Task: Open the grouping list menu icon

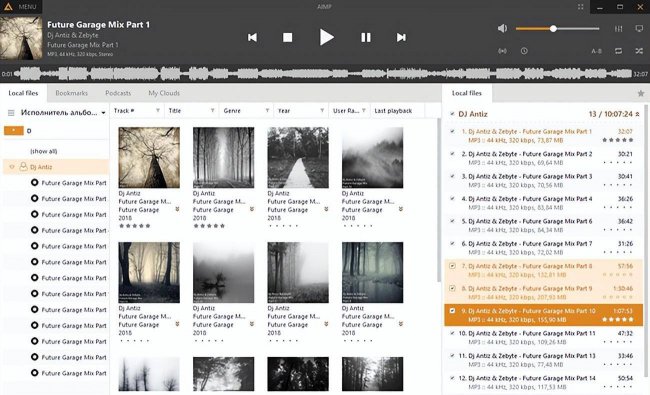Action: tap(11, 112)
